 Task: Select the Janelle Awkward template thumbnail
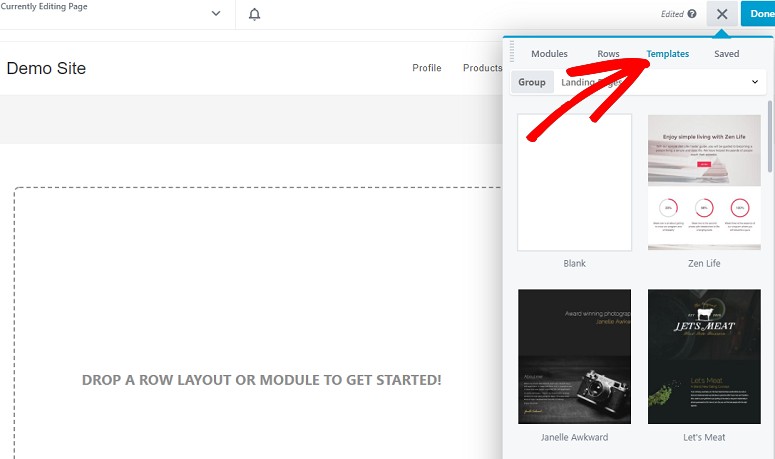tap(574, 356)
